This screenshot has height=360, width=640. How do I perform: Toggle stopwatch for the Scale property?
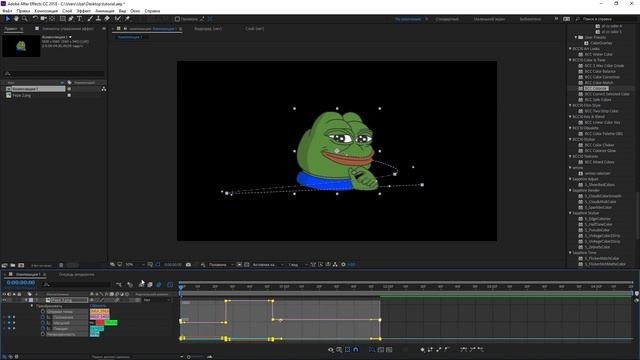point(43,323)
